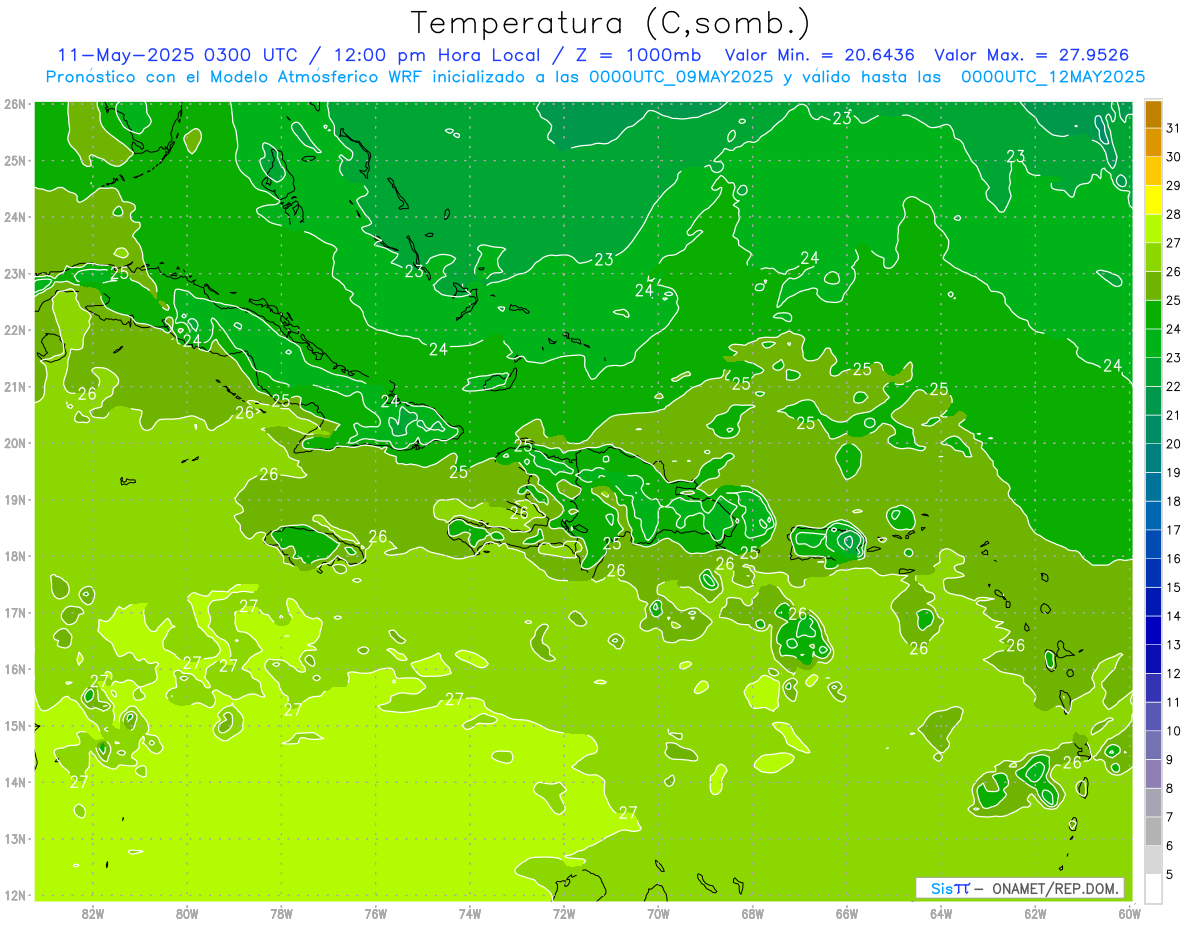Click the '25N' latitude axis label
Viewport: 1200px width, 927px height.
(15, 160)
